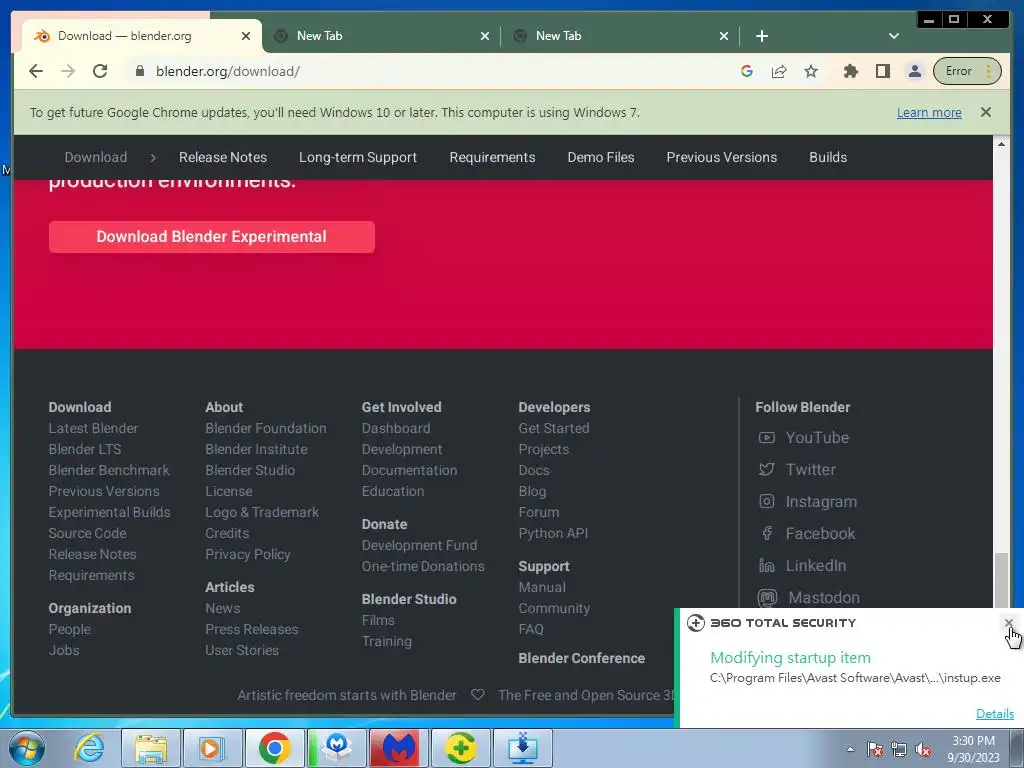Click the share page icon
This screenshot has width=1024, height=768.
pos(779,71)
